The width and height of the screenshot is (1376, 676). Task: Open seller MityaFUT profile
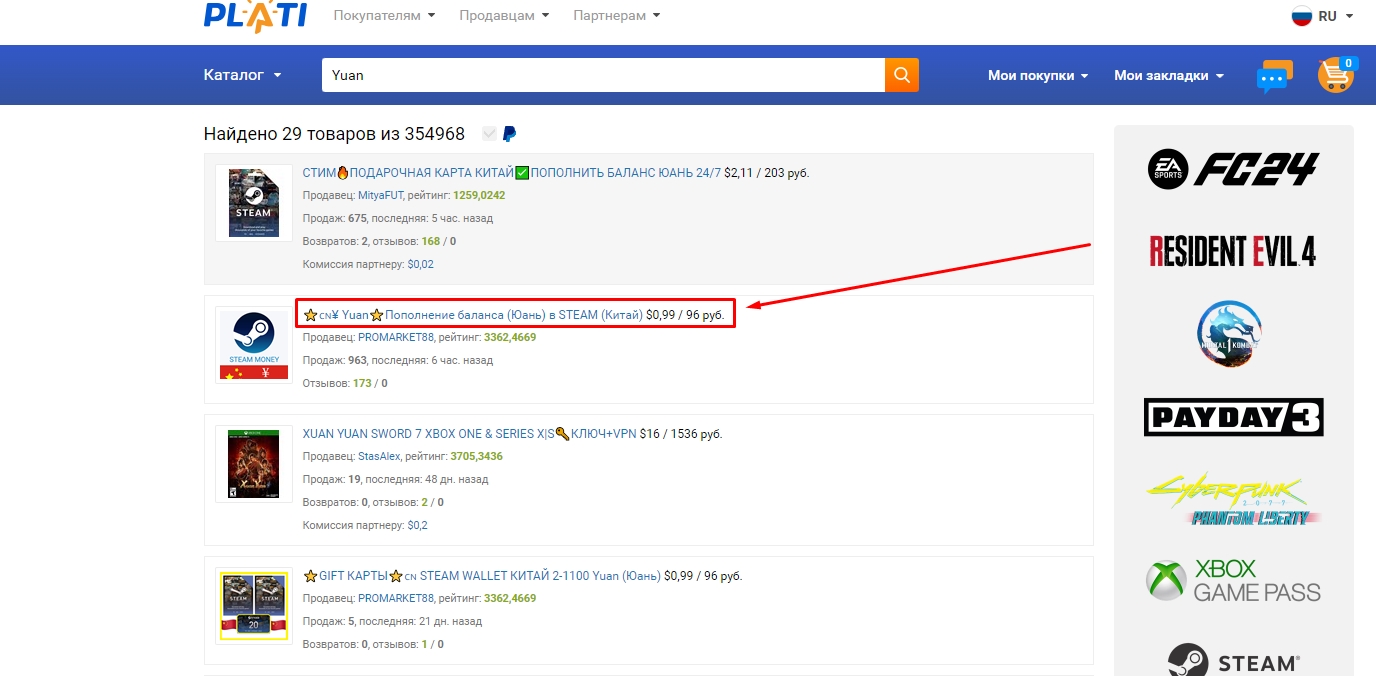(380, 196)
